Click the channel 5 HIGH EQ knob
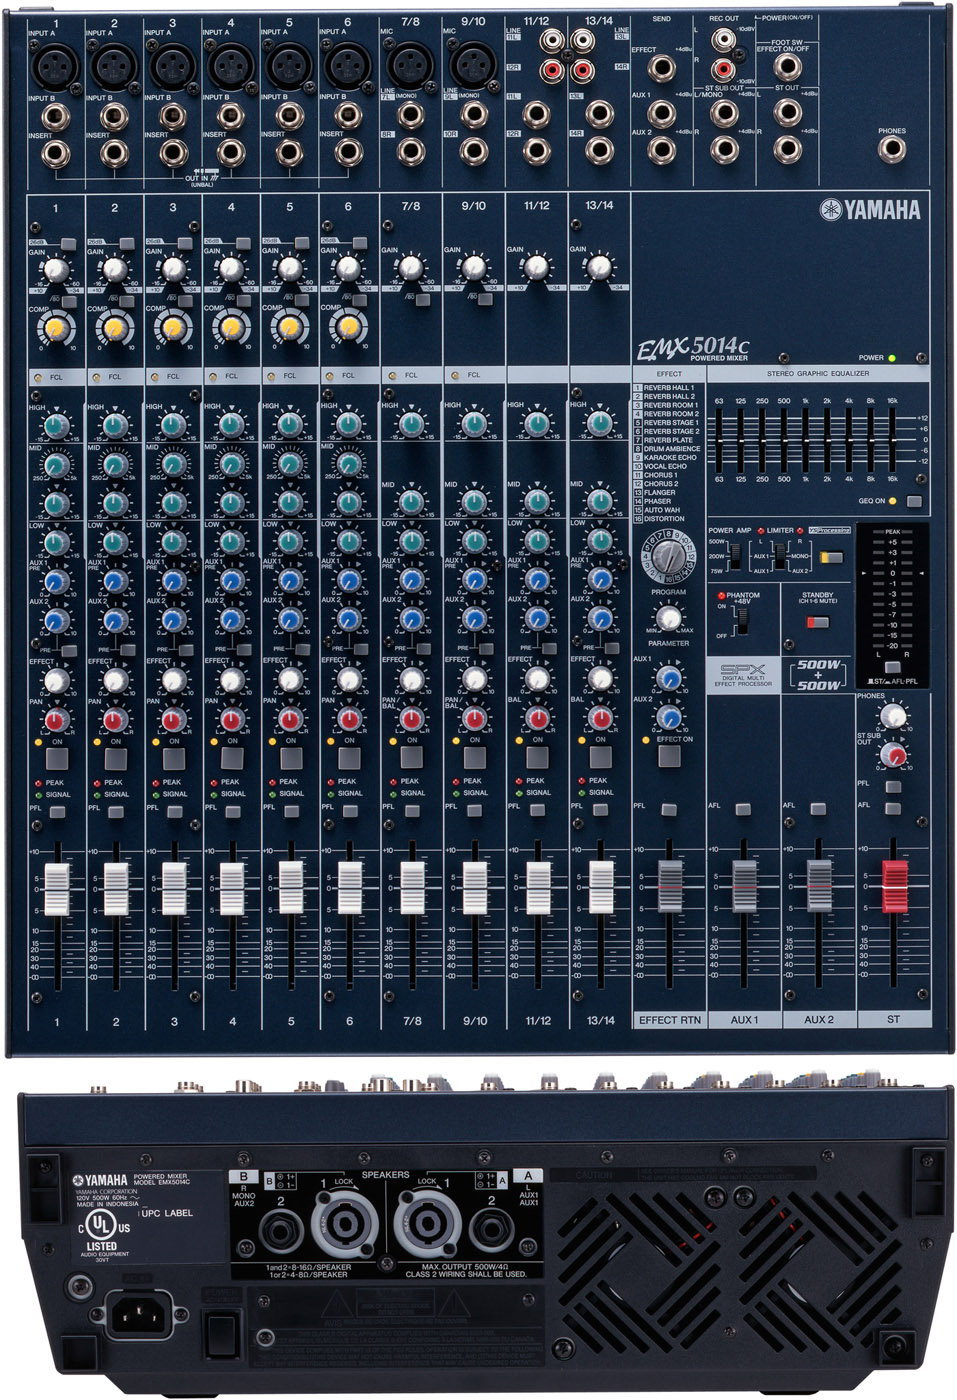Screen dimensions: 957x1400 [290, 425]
